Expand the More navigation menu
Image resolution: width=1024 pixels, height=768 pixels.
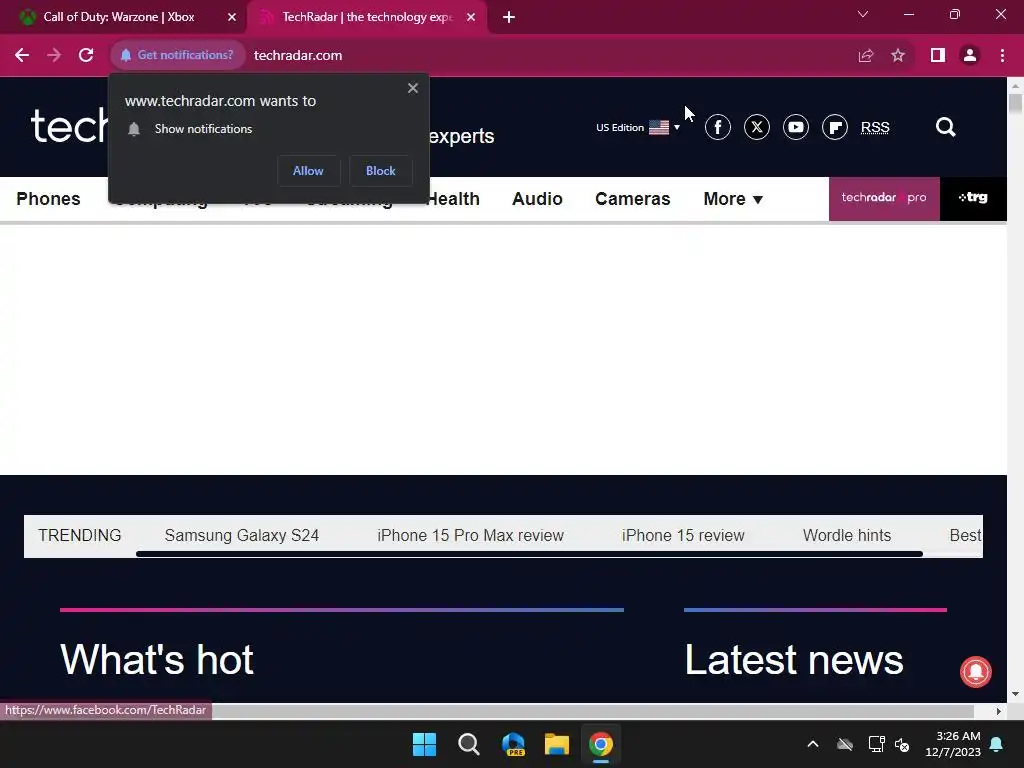[733, 199]
